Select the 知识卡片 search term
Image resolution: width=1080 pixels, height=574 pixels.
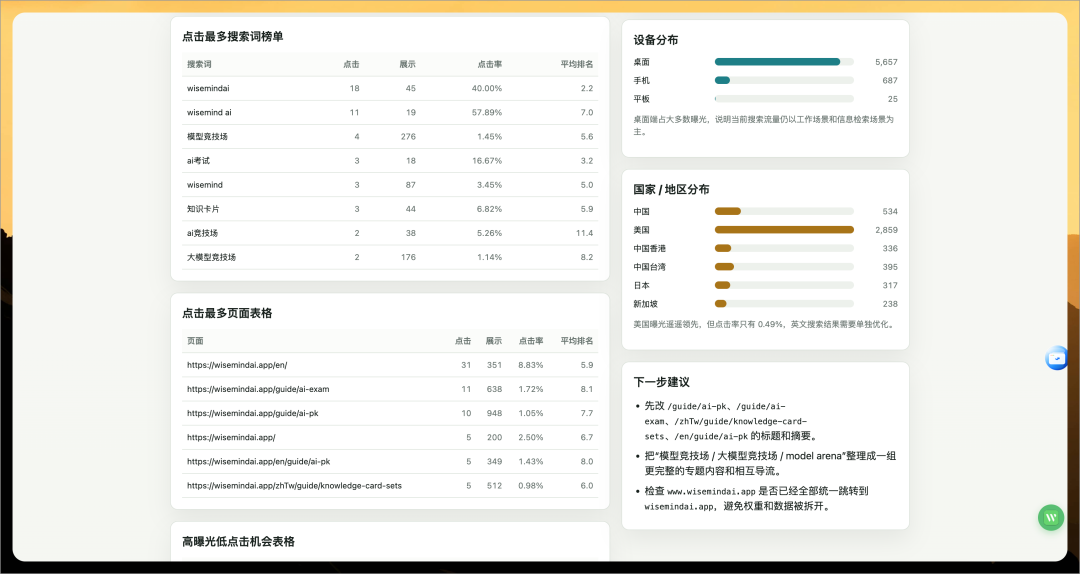click(202, 209)
